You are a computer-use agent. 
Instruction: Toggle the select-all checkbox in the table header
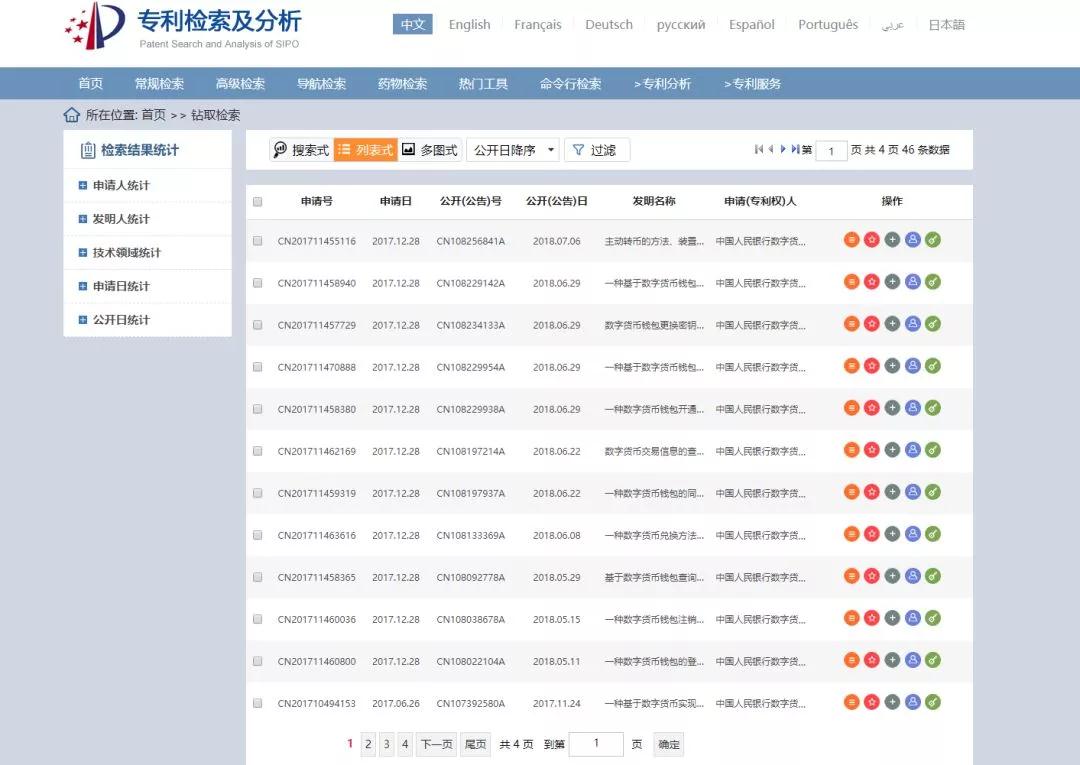pos(257,201)
